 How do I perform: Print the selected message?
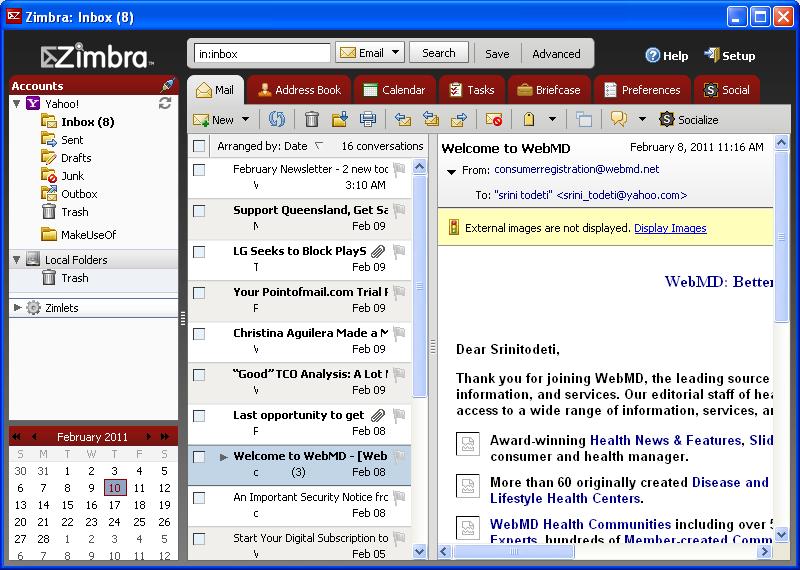tap(368, 119)
